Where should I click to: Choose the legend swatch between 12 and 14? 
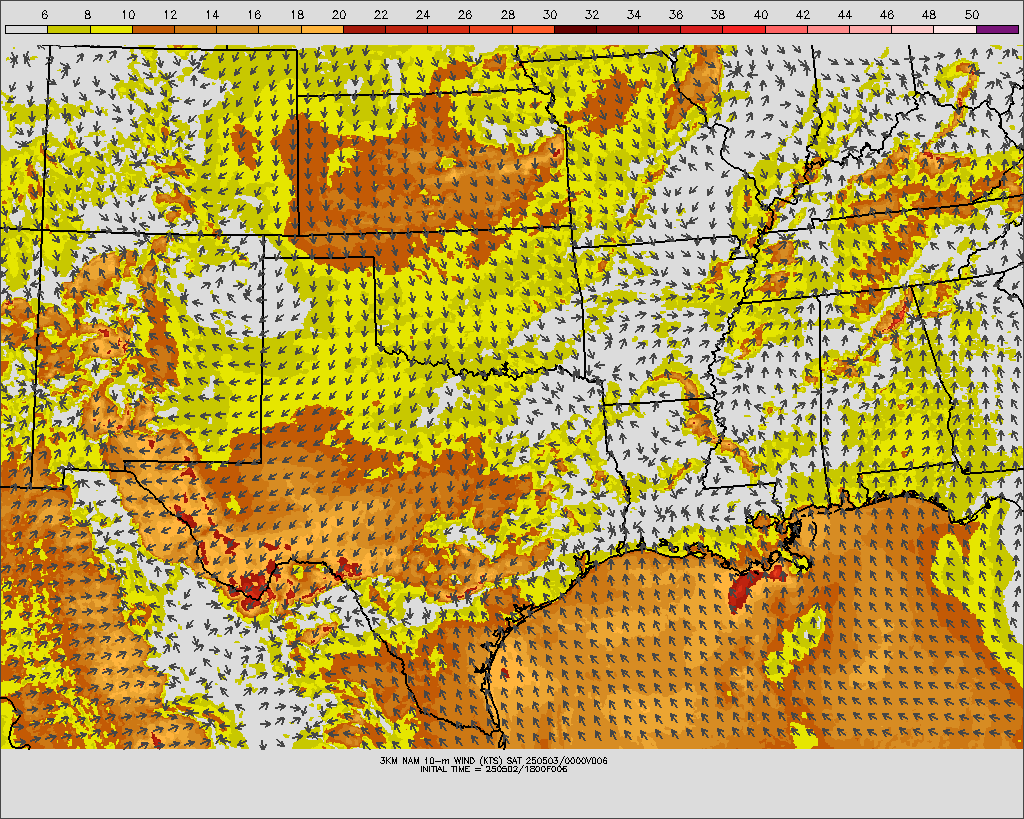pos(196,29)
